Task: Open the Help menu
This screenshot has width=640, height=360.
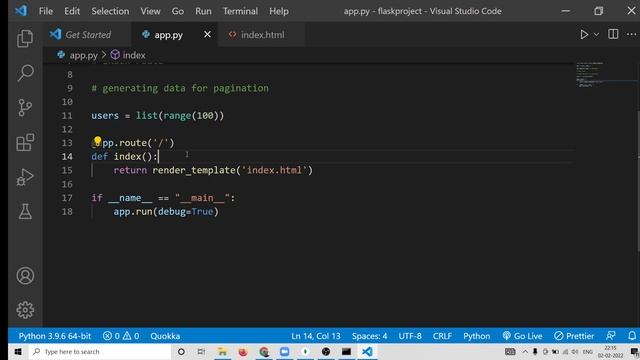Action: click(279, 11)
